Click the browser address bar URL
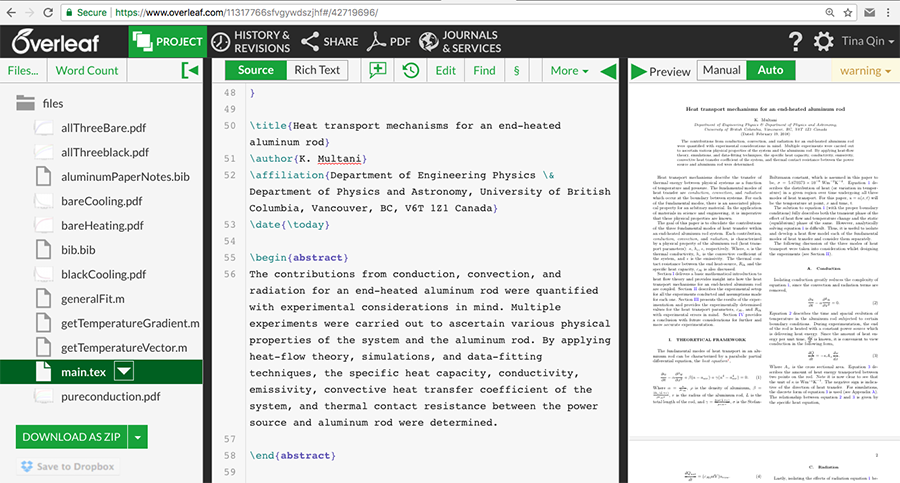The width and height of the screenshot is (900, 483). (x=247, y=12)
